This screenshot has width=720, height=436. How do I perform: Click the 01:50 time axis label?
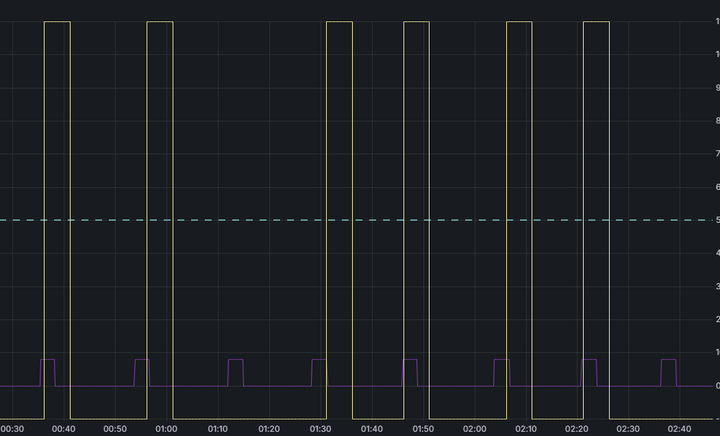[423, 429]
